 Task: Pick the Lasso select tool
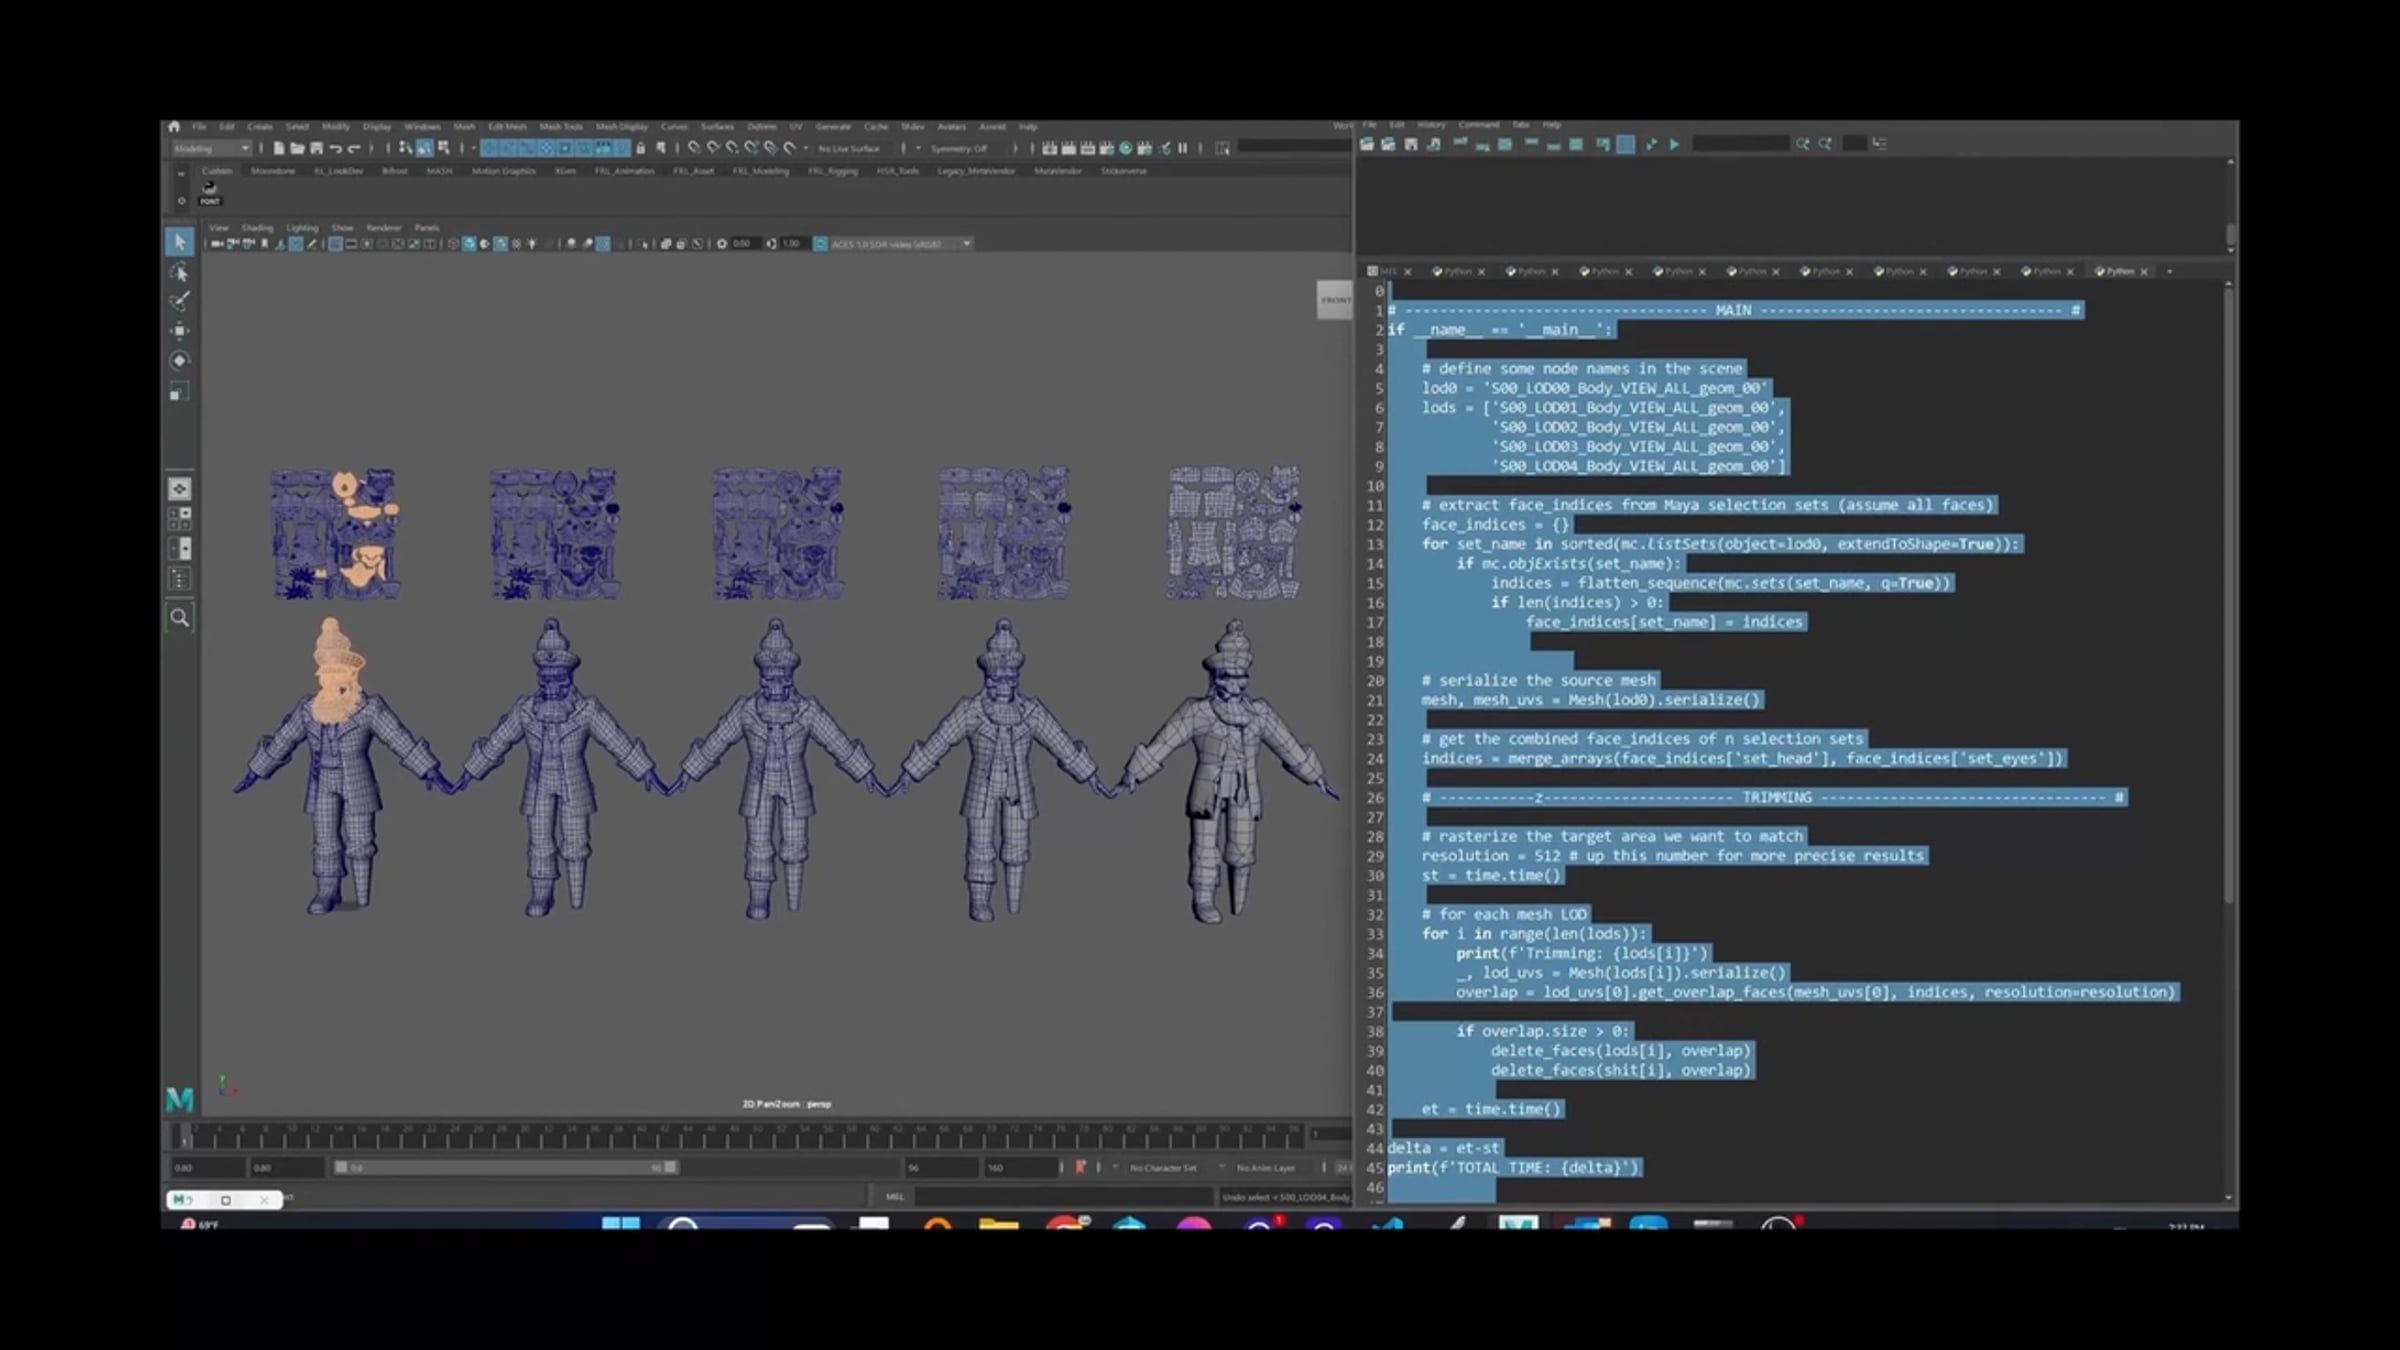coord(180,272)
